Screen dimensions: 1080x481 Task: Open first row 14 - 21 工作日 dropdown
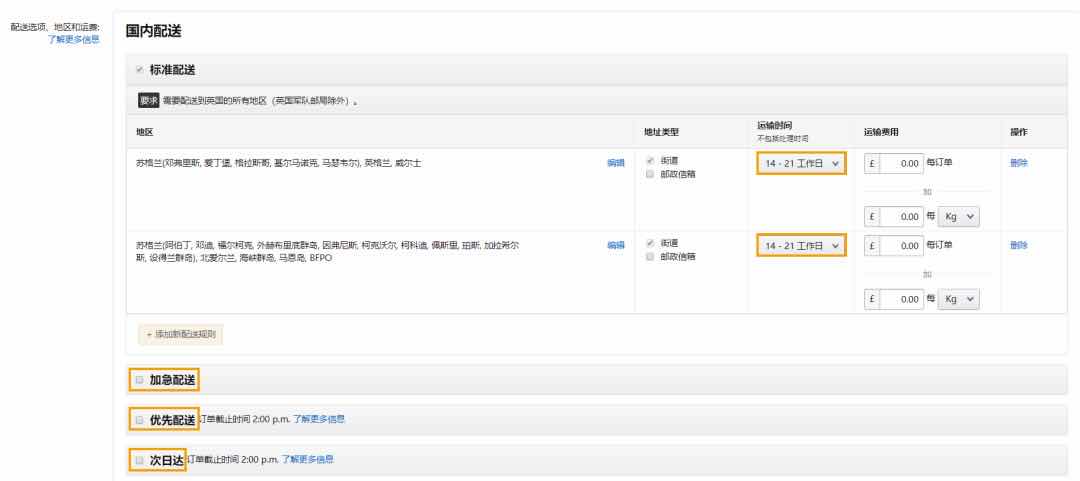801,163
